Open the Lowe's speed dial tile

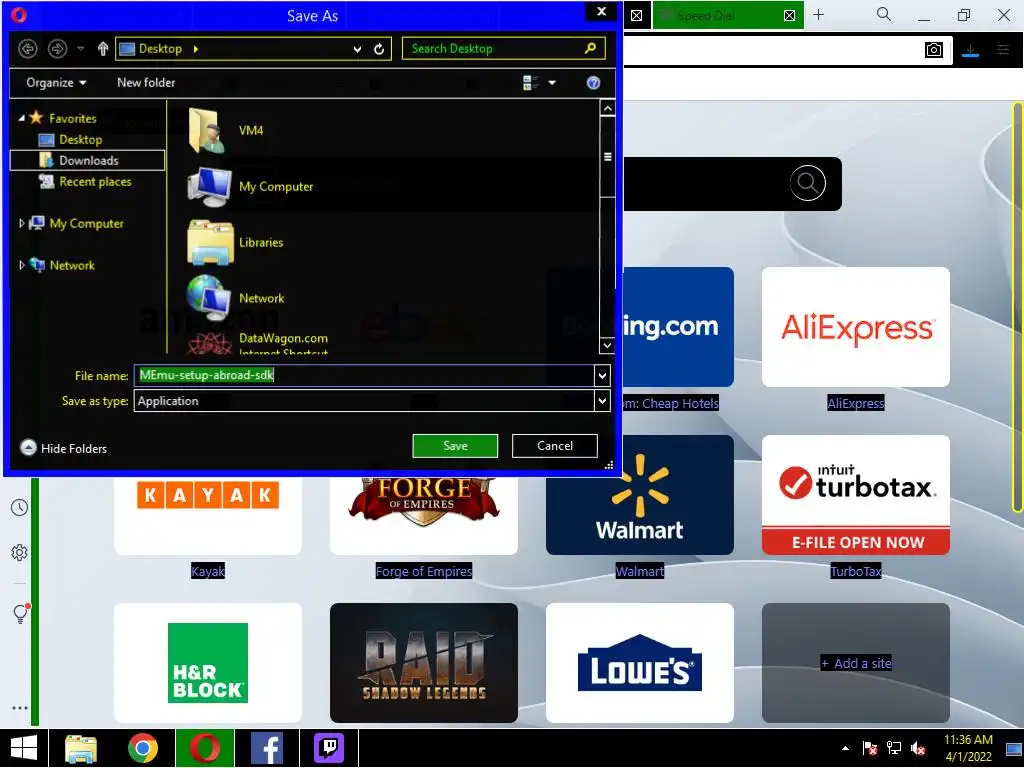click(x=640, y=663)
